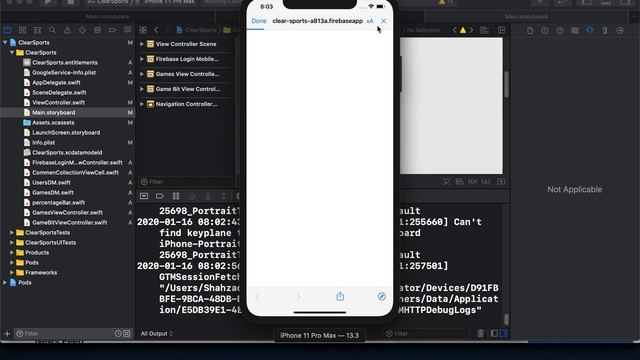This screenshot has width=640, height=360.
Task: Show the History inspector
Action: [x=544, y=30]
